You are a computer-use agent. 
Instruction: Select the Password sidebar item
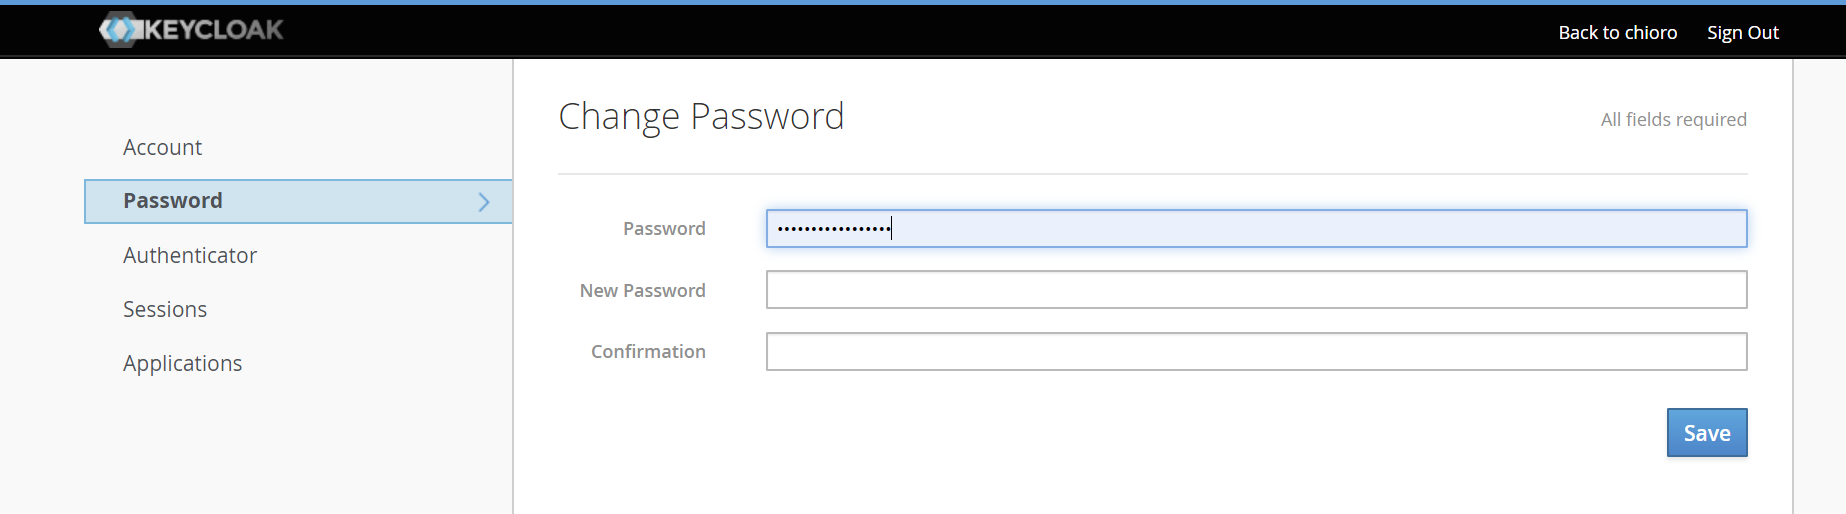173,201
